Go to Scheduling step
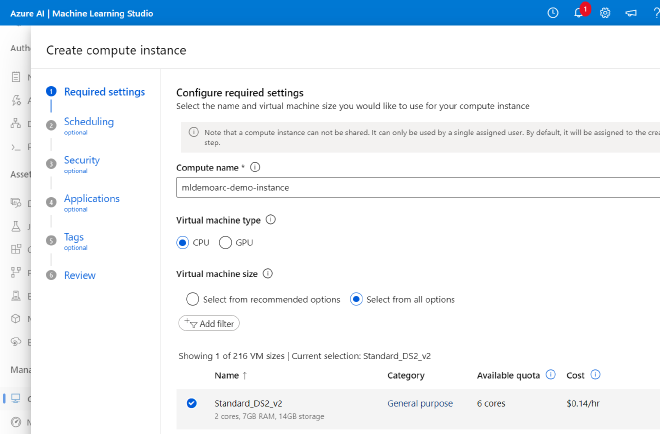The width and height of the screenshot is (660, 434). coord(89,122)
